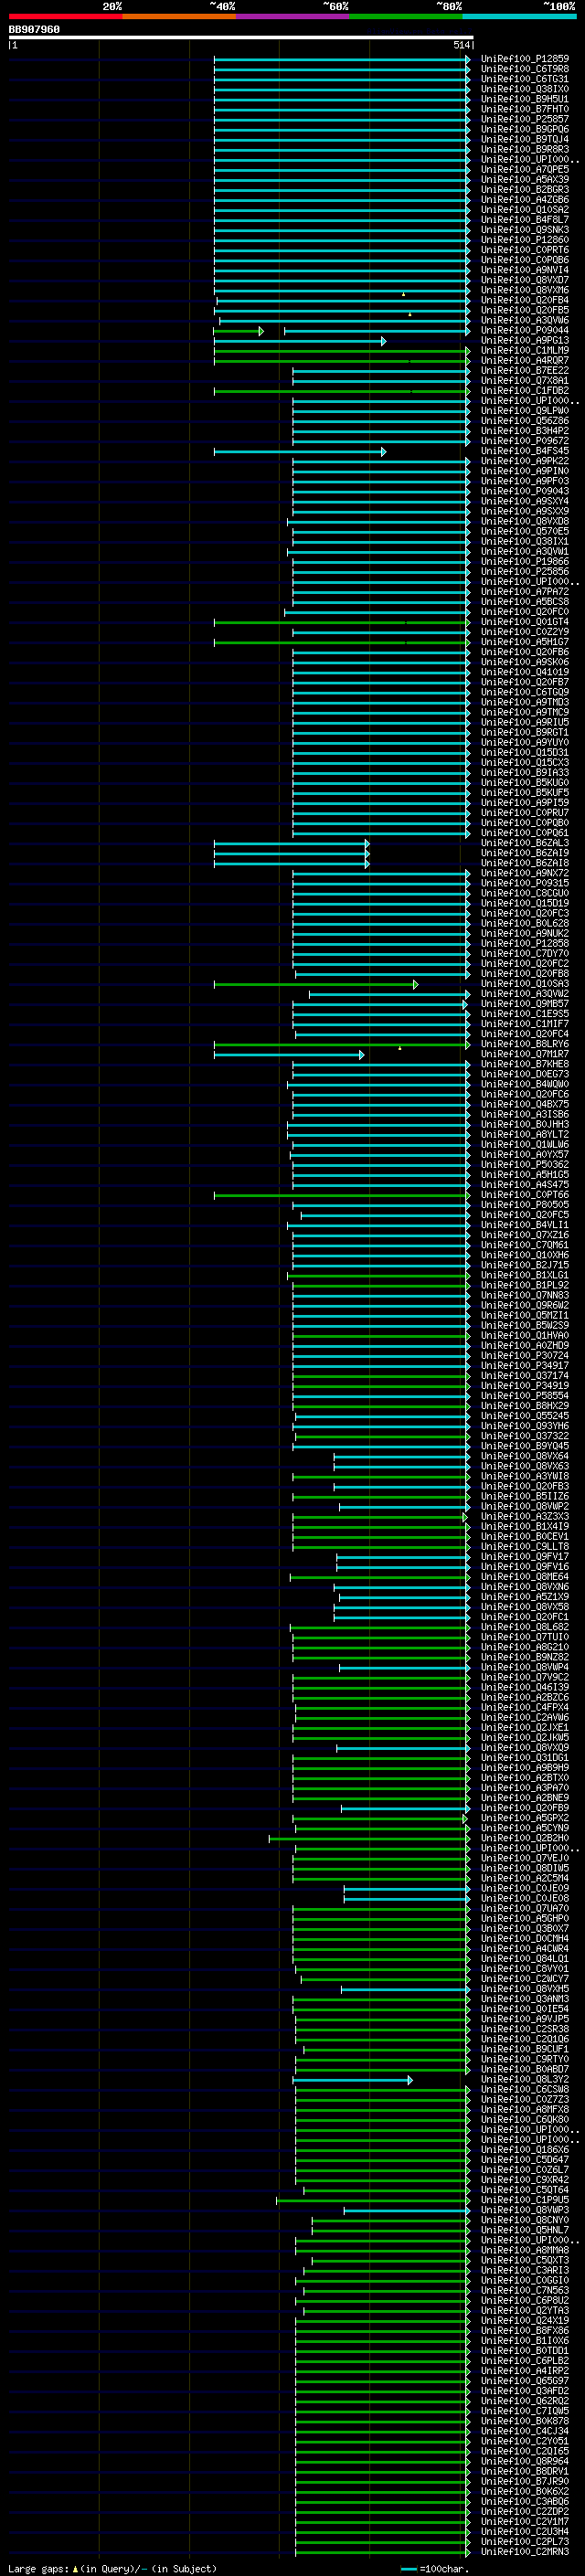585x2576 pixels.
Task: Select the UniRef100_Q9SNK3 label
Action: coord(525,230)
